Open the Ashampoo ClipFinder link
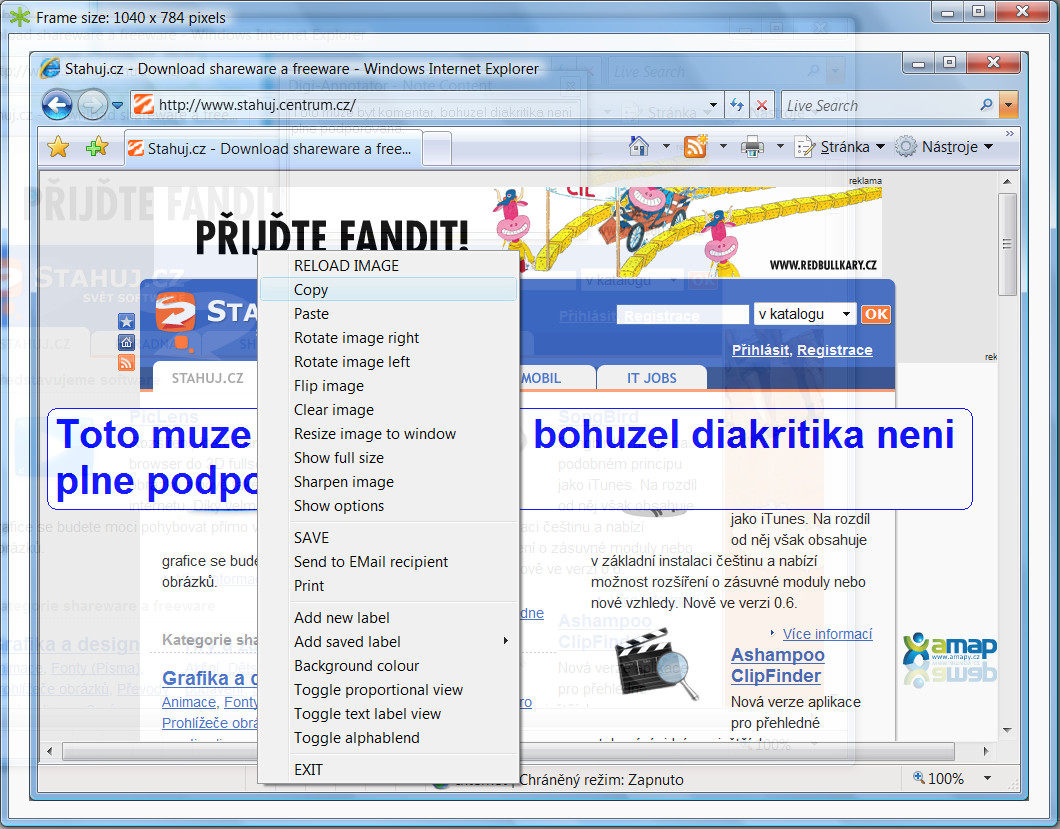1060x829 pixels. 777,665
